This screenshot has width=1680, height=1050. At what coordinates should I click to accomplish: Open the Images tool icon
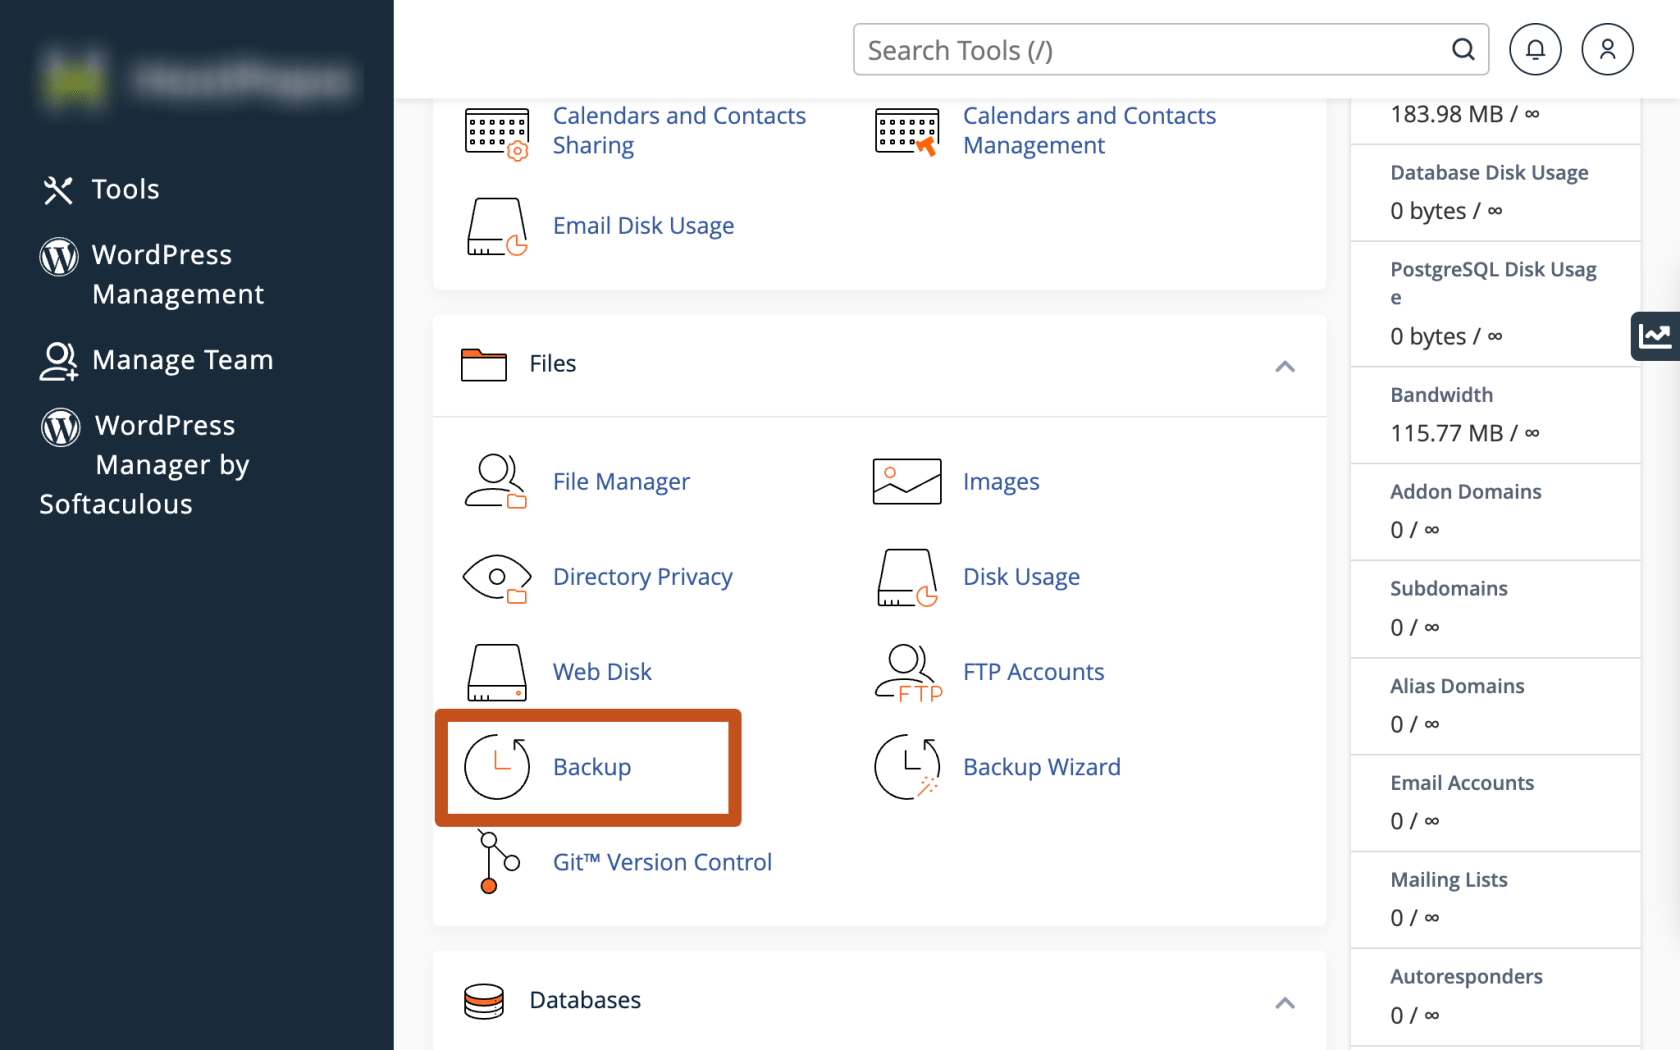pos(906,481)
